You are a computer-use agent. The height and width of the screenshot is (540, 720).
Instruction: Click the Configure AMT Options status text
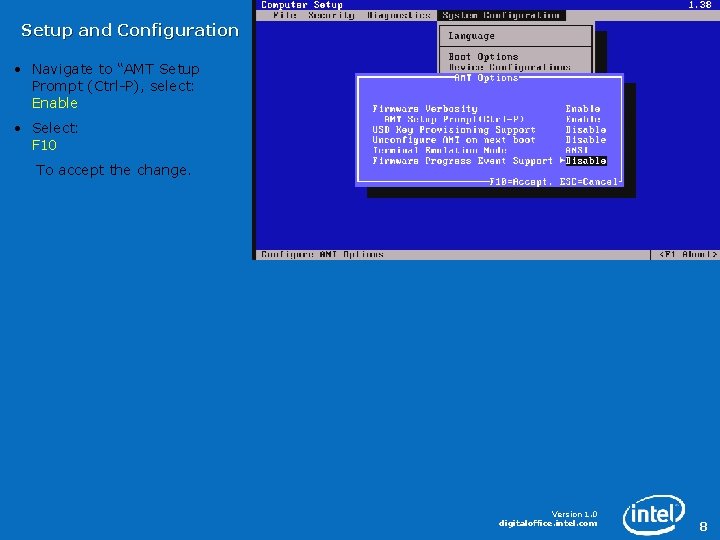[x=322, y=254]
